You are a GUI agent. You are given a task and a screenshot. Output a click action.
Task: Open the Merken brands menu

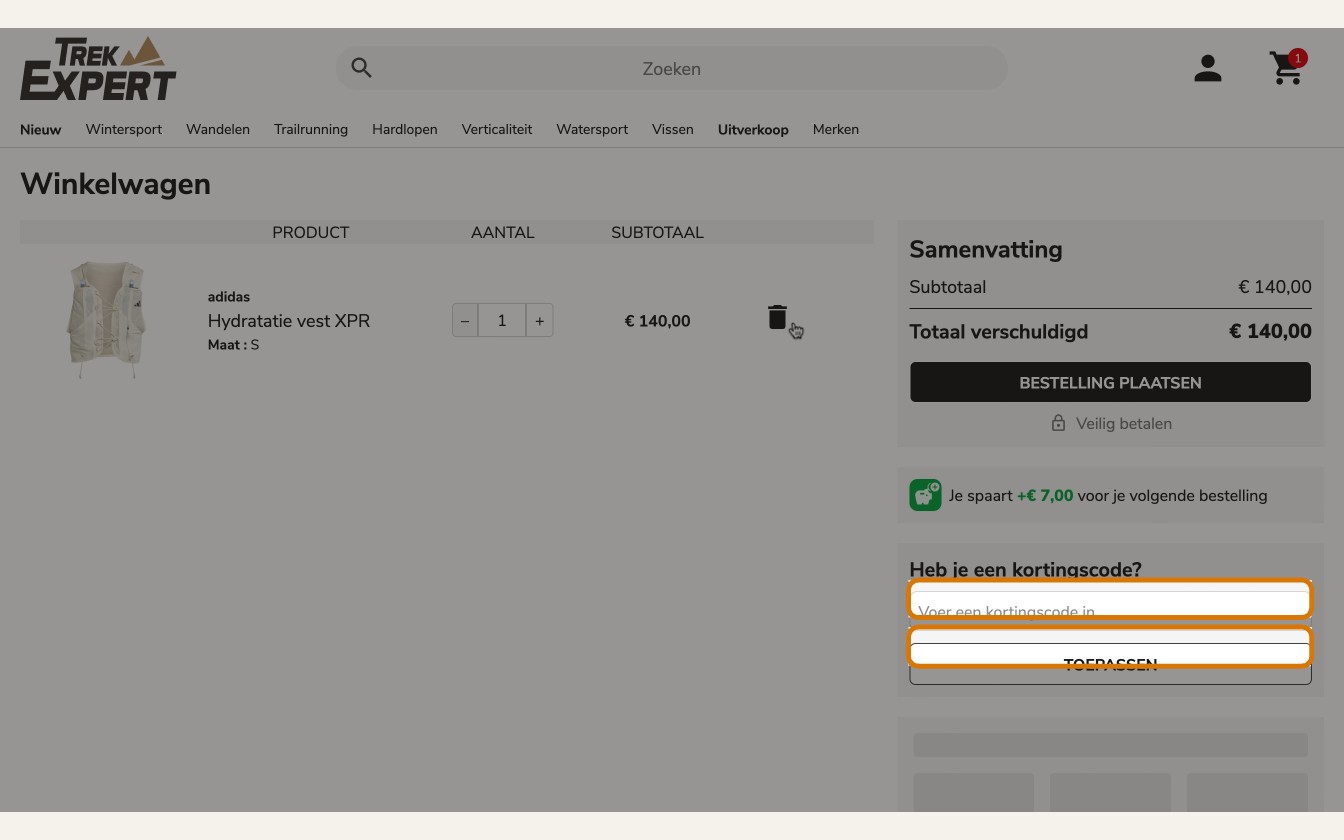pyautogui.click(x=836, y=129)
